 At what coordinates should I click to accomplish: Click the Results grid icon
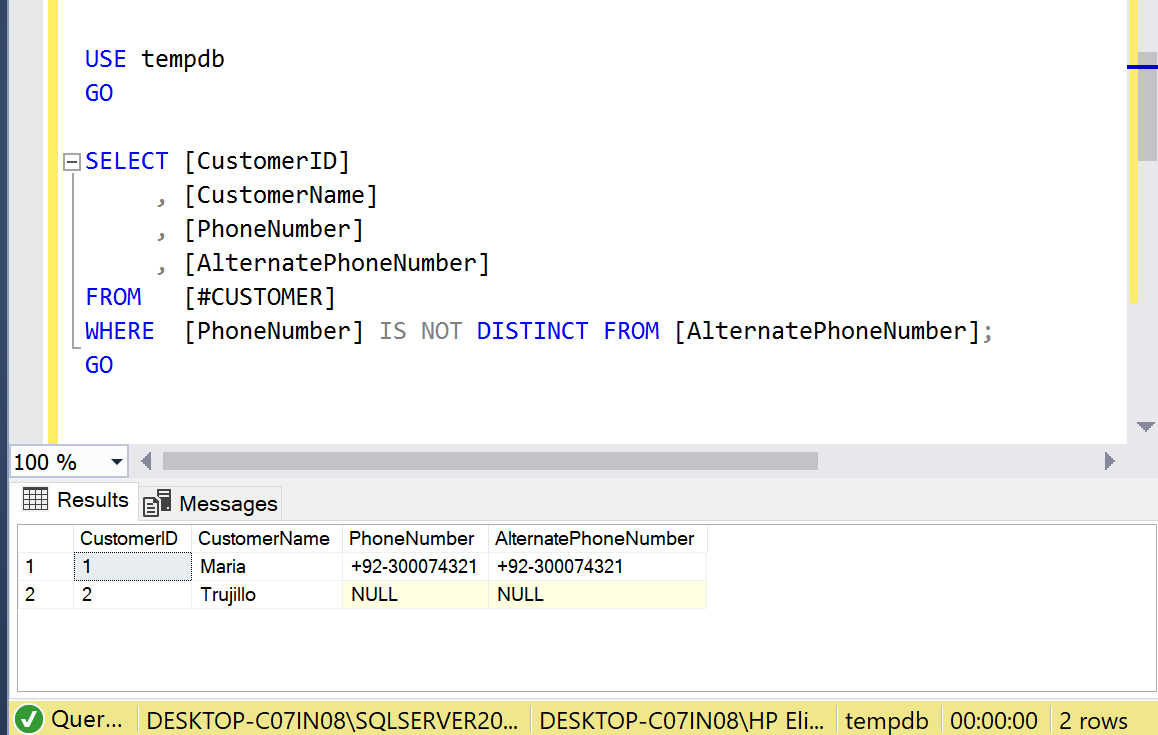coord(35,500)
